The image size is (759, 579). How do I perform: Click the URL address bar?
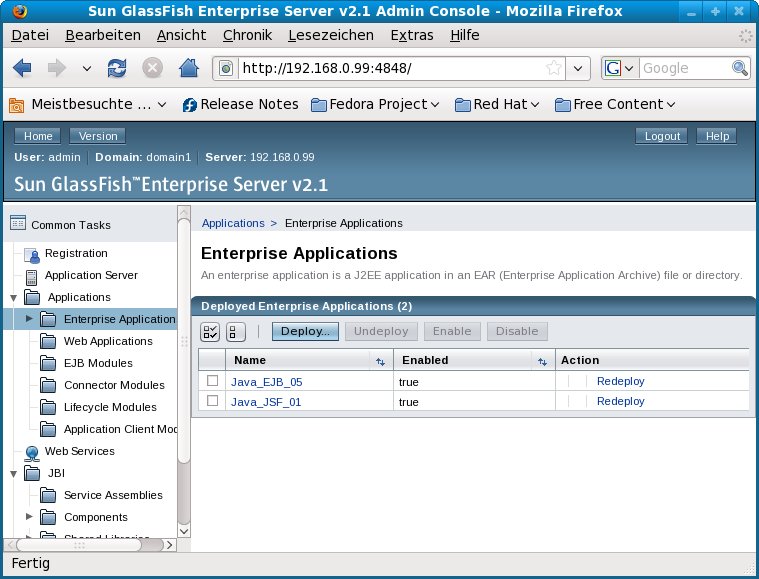click(x=390, y=68)
